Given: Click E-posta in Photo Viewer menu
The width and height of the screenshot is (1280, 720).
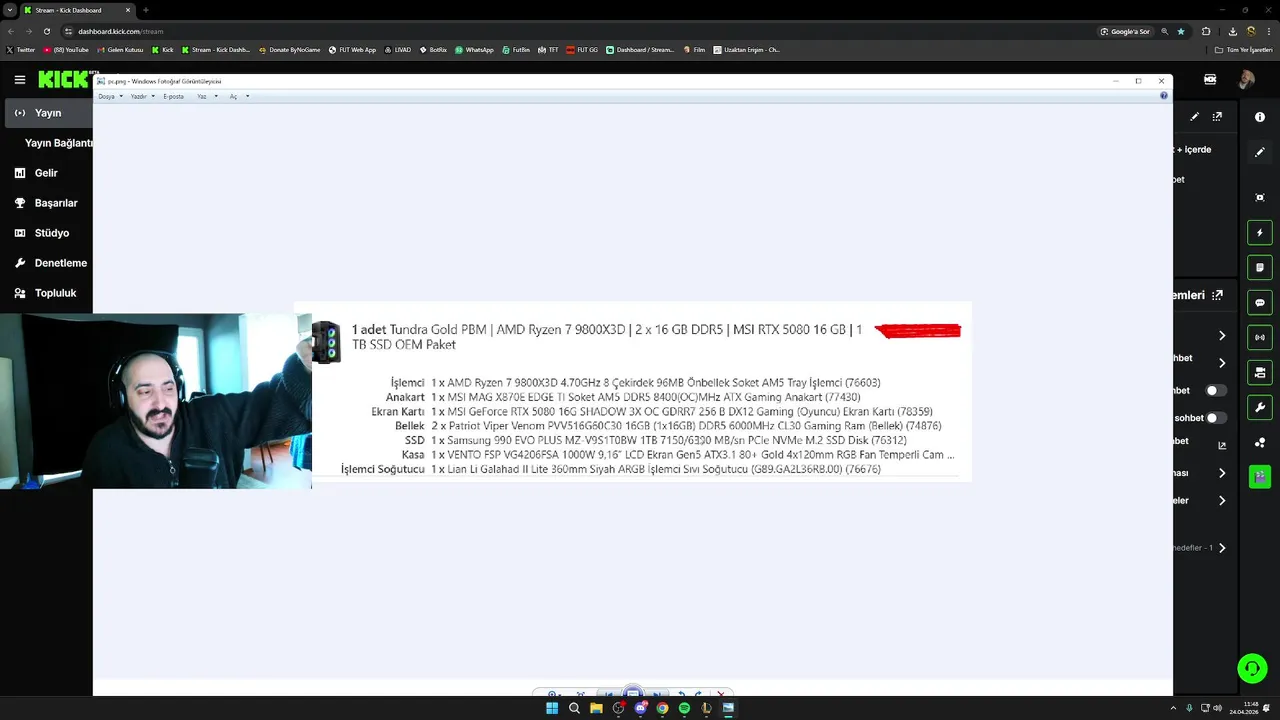Looking at the screenshot, I should [x=174, y=96].
